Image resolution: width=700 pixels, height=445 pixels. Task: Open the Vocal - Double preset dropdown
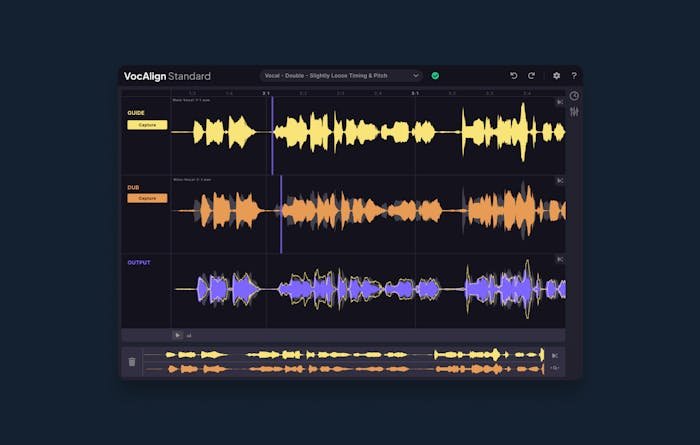(x=341, y=75)
